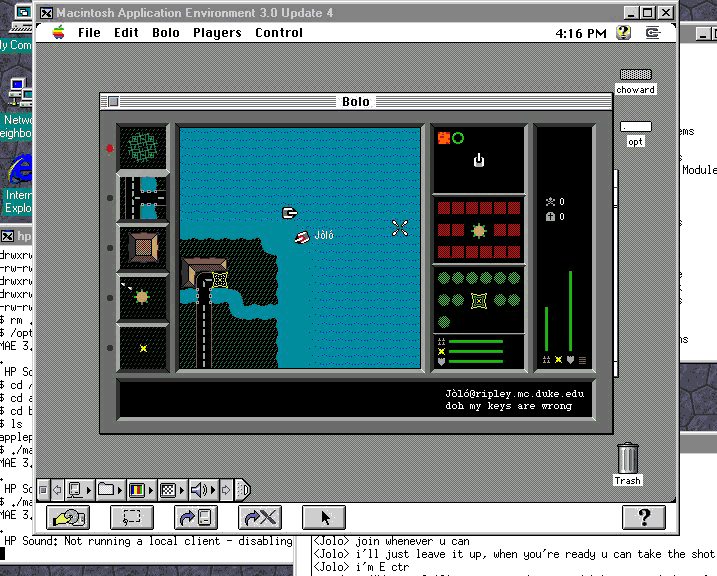Image resolution: width=717 pixels, height=576 pixels.
Task: Toggle the indicator dot beside road tool
Action: tap(110, 198)
